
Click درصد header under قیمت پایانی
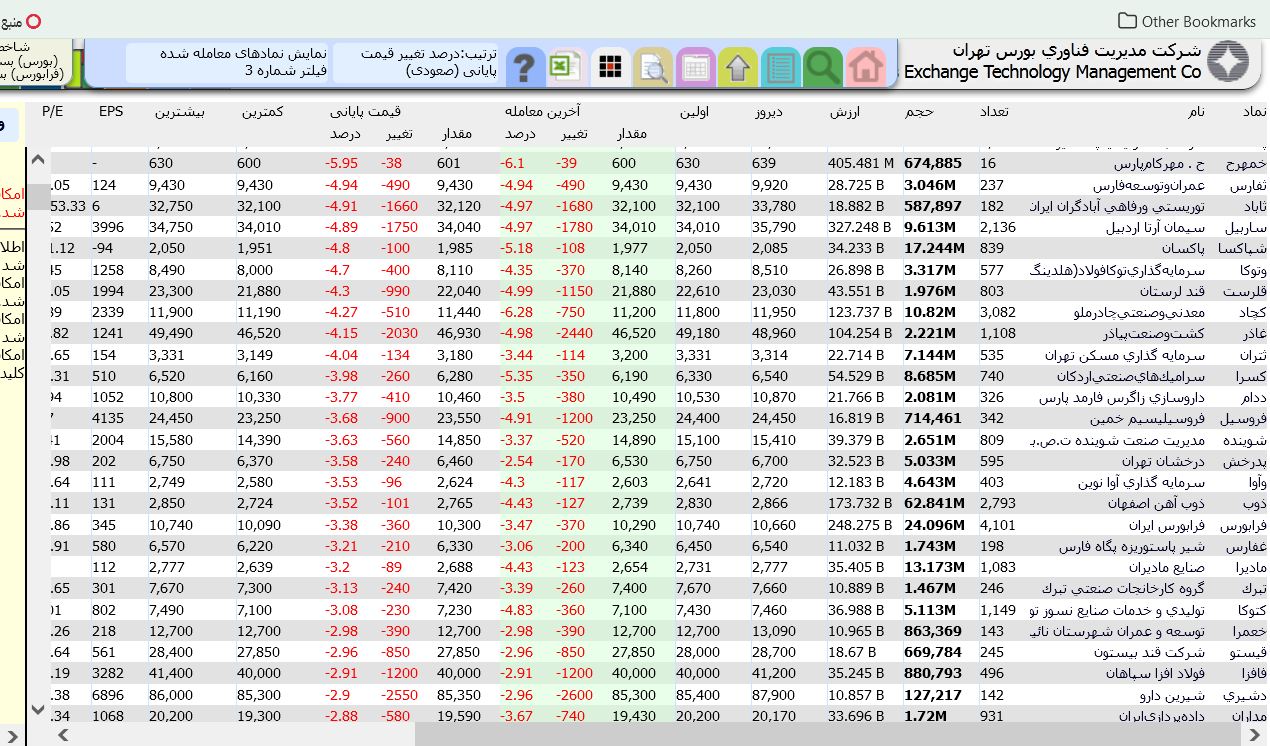pyautogui.click(x=345, y=134)
